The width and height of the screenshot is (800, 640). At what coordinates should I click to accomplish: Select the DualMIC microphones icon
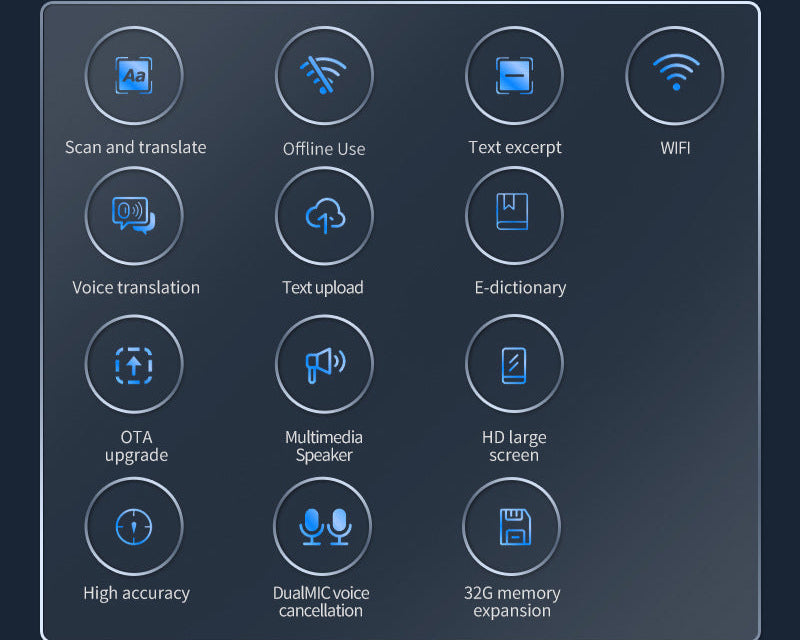click(323, 526)
